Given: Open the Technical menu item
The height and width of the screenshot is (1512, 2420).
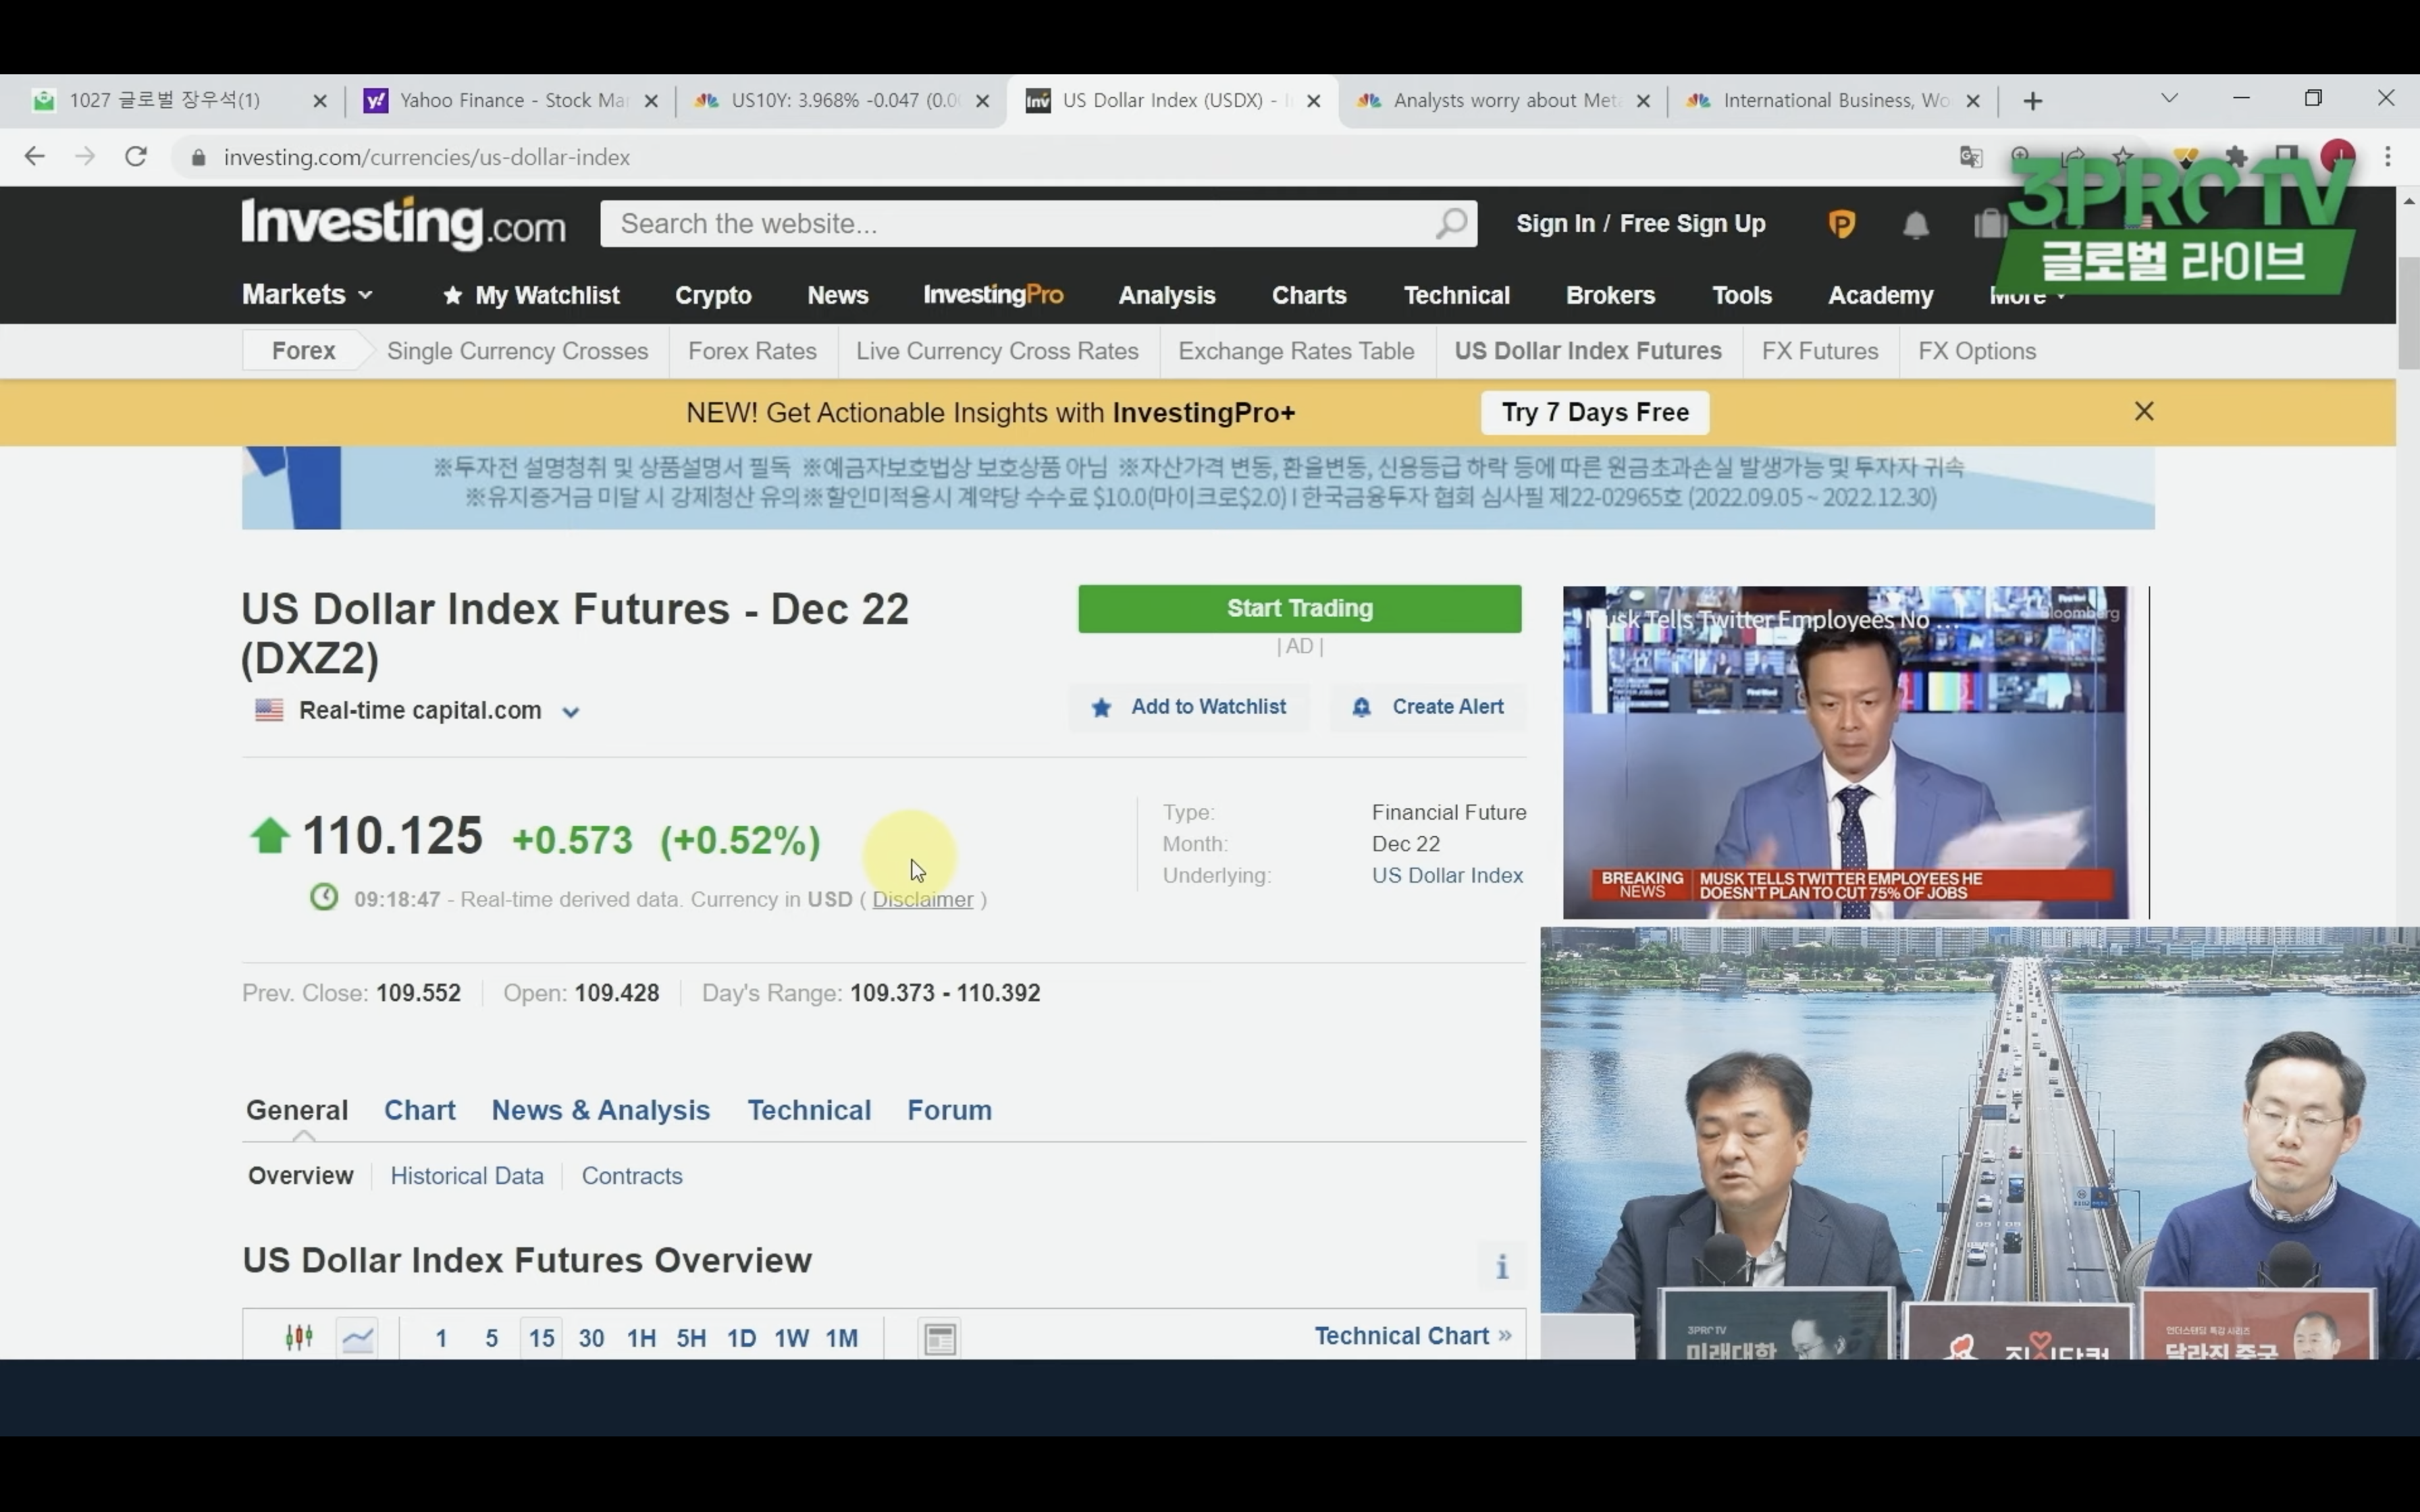Looking at the screenshot, I should 1456,295.
